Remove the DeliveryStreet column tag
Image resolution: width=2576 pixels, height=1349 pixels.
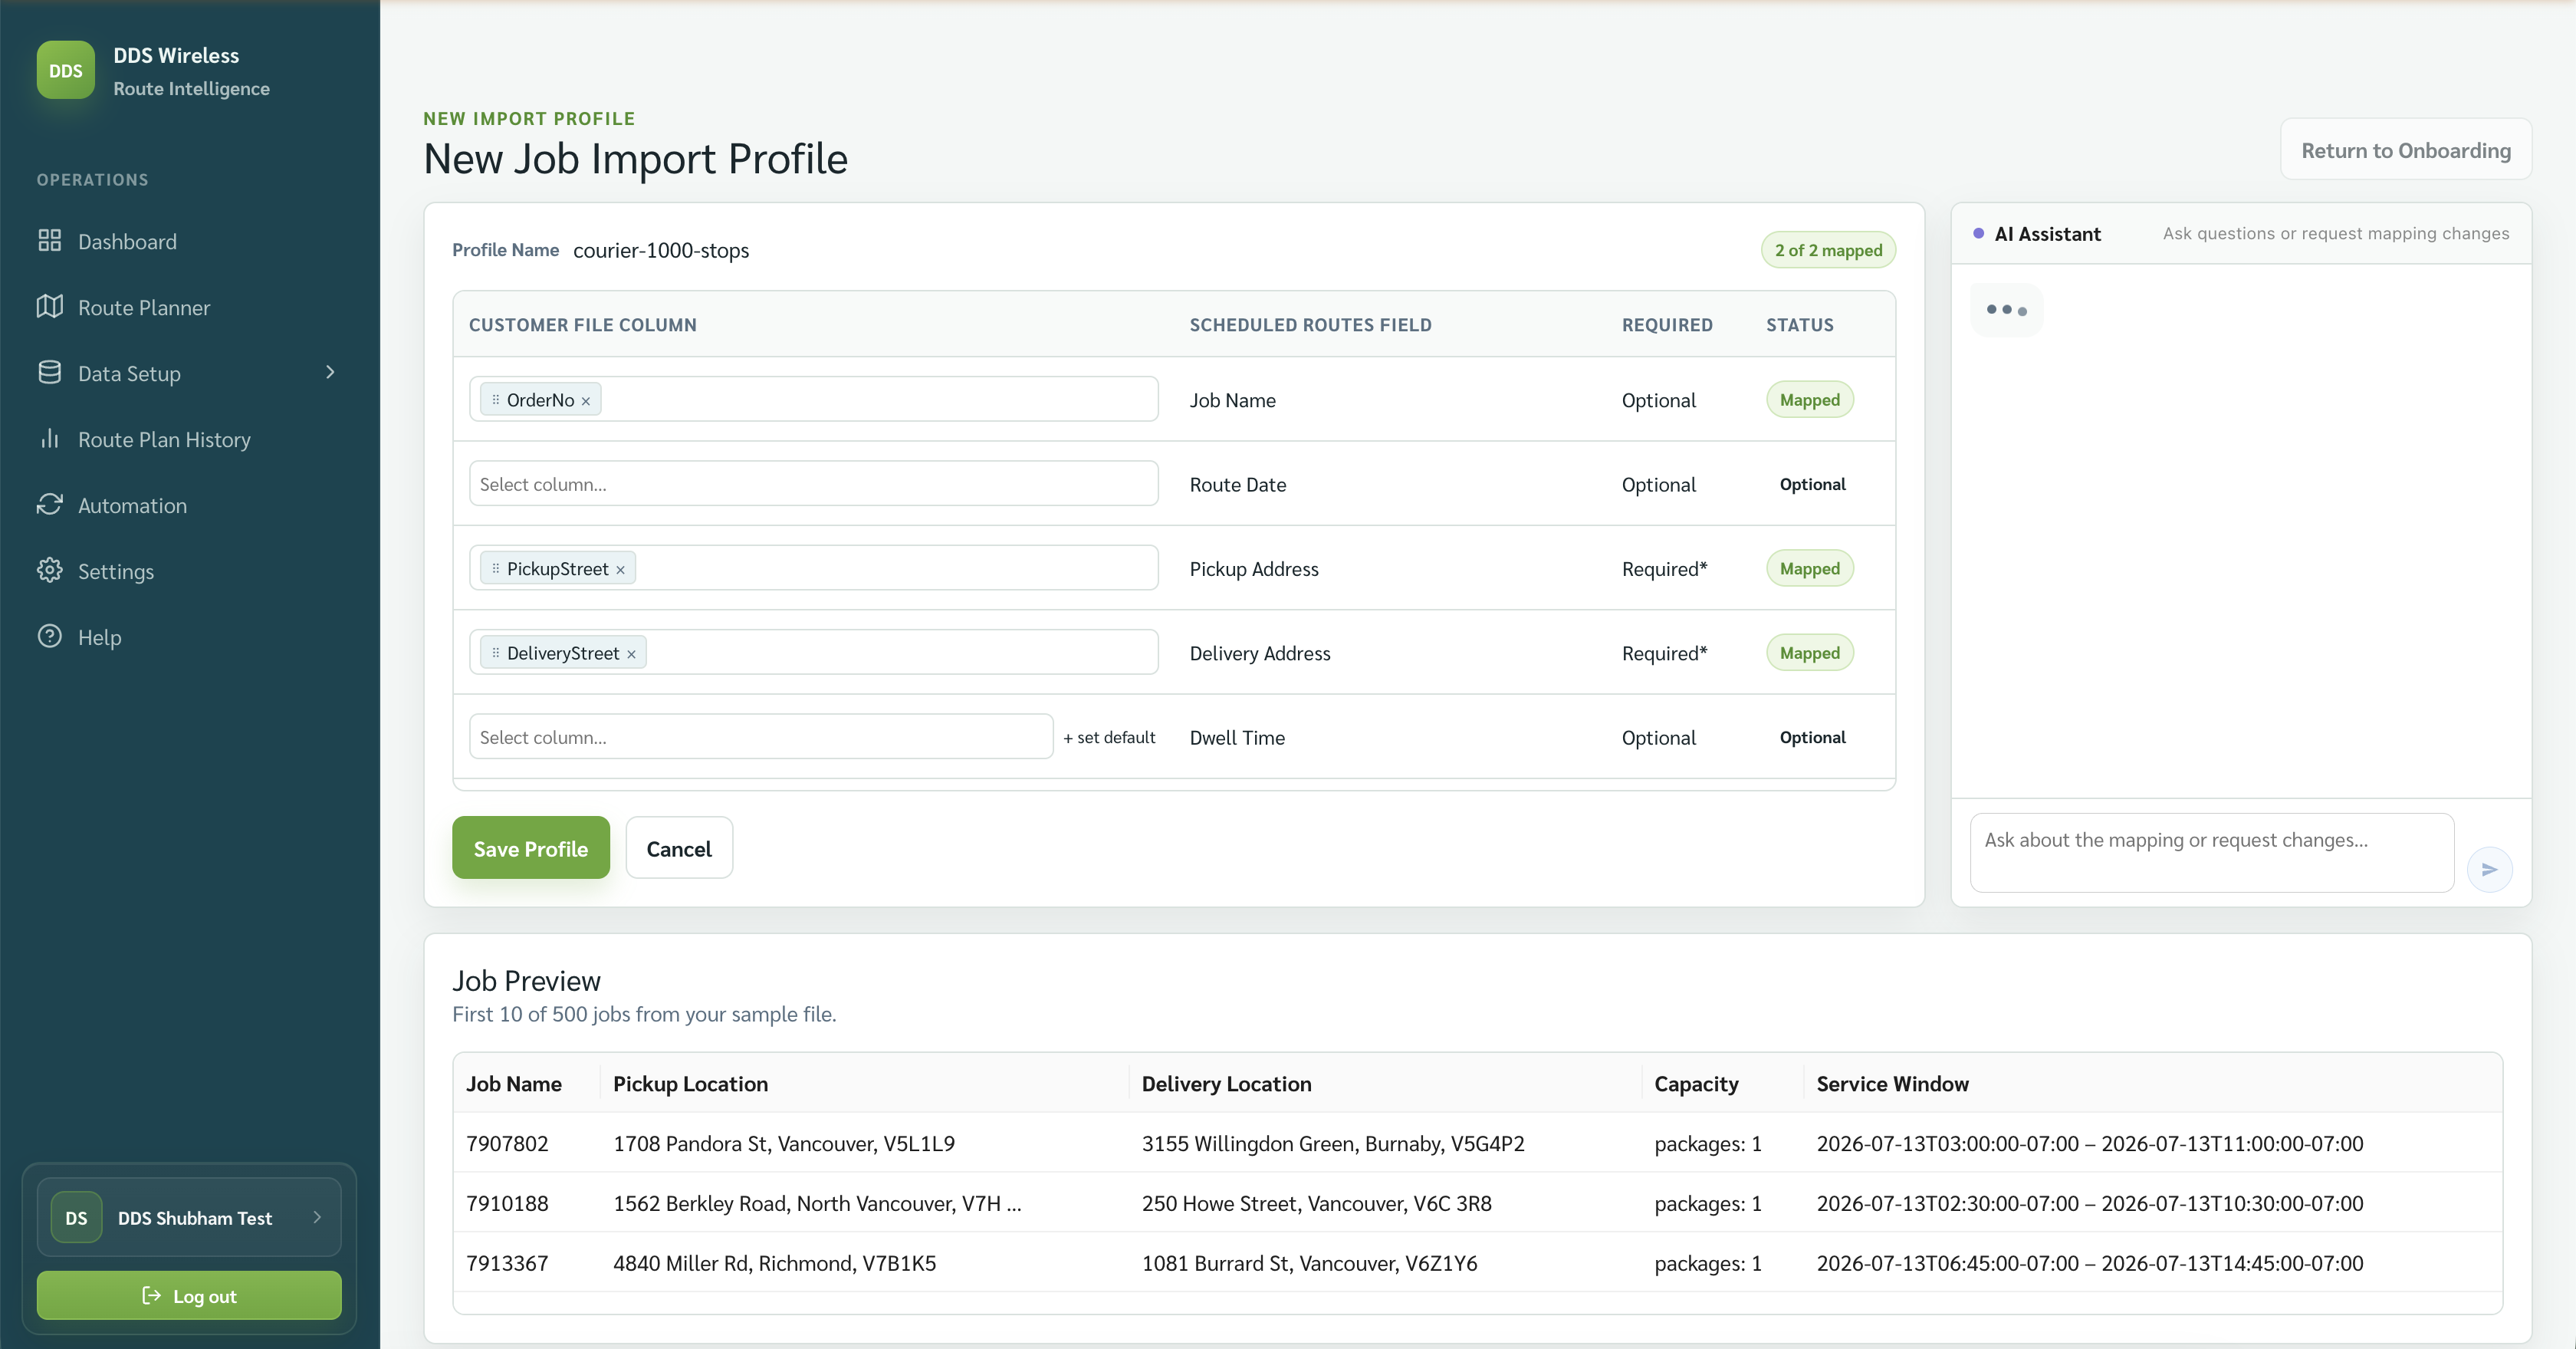[631, 654]
